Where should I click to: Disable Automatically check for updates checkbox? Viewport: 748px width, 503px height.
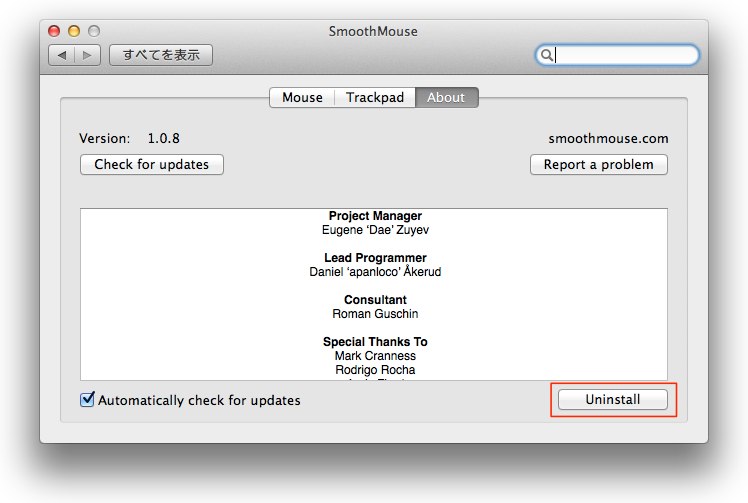point(87,399)
